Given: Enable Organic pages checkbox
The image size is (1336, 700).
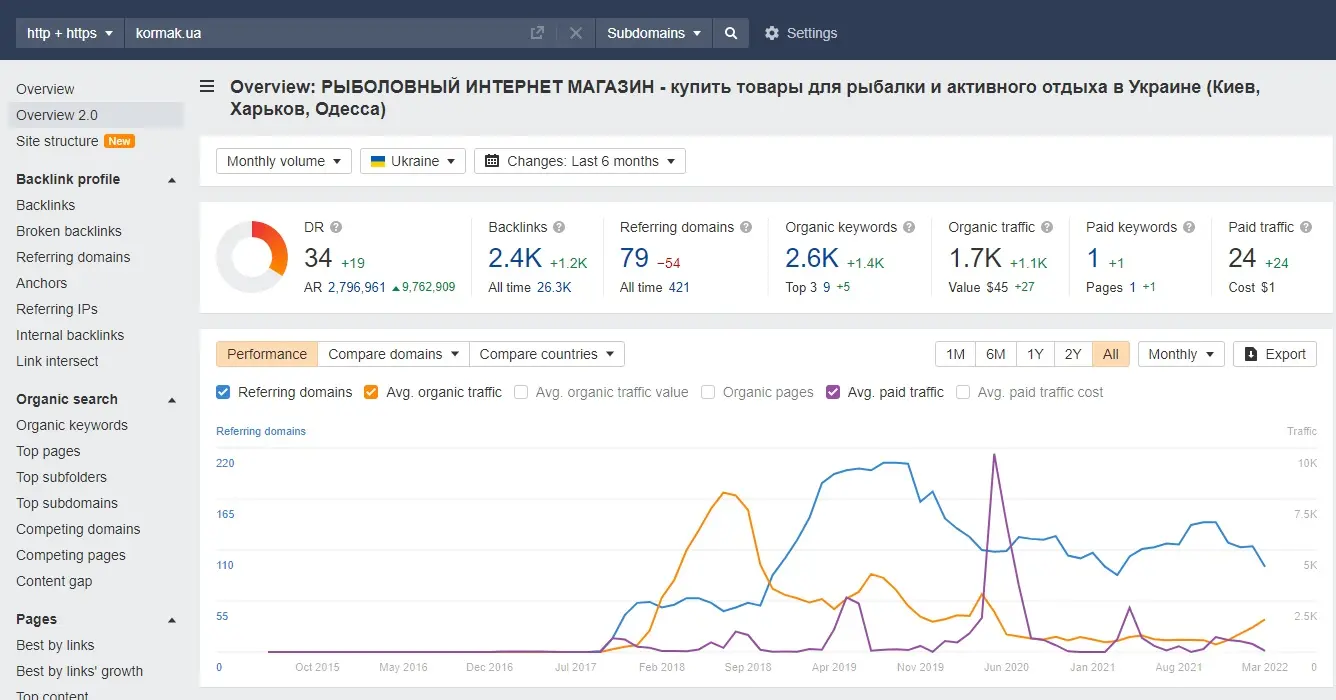Looking at the screenshot, I should 708,392.
